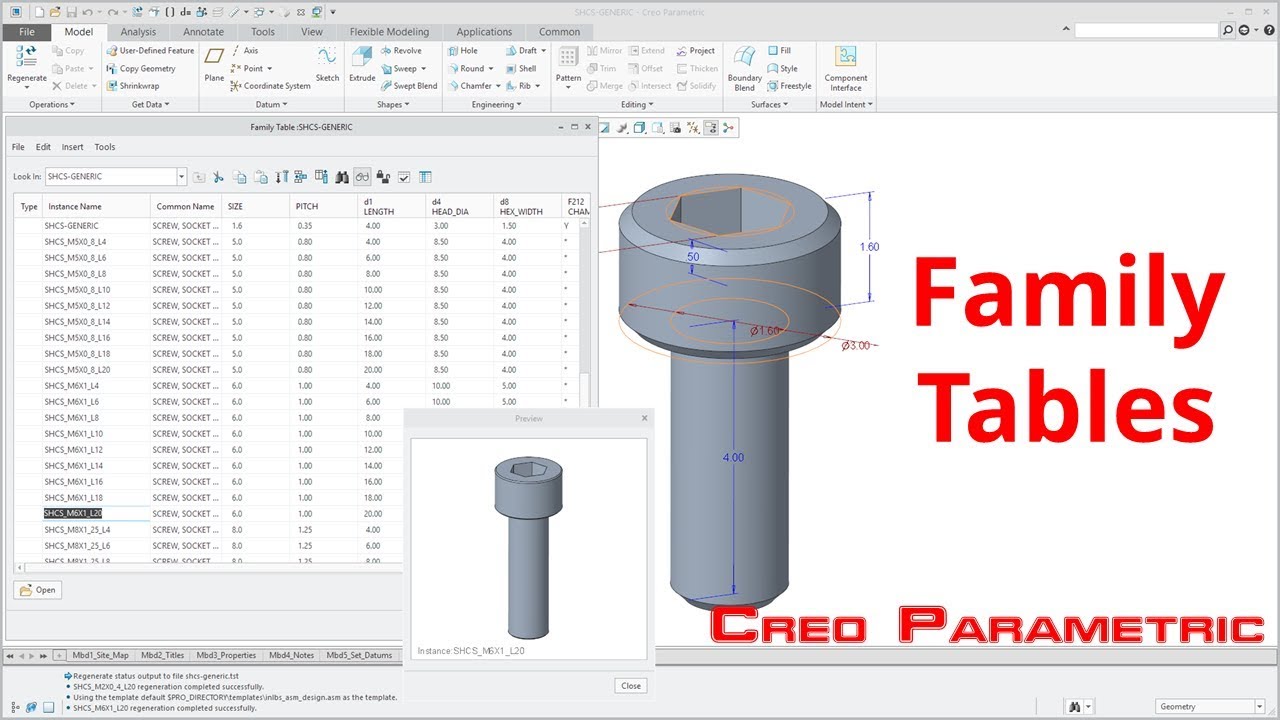Switch to the Analysis ribbon tab

click(x=138, y=32)
